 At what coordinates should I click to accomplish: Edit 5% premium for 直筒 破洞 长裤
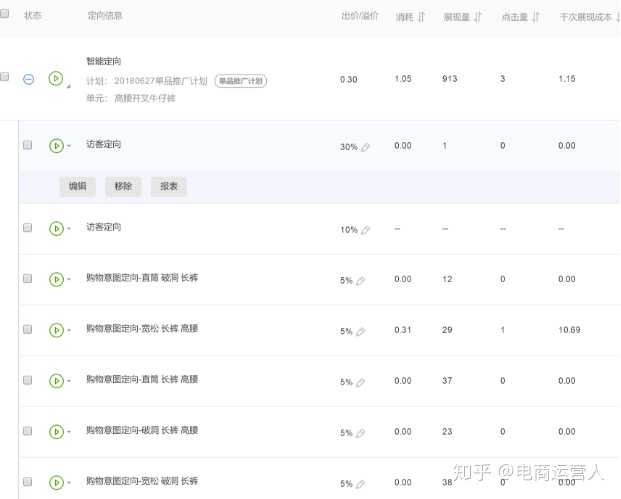pos(360,281)
